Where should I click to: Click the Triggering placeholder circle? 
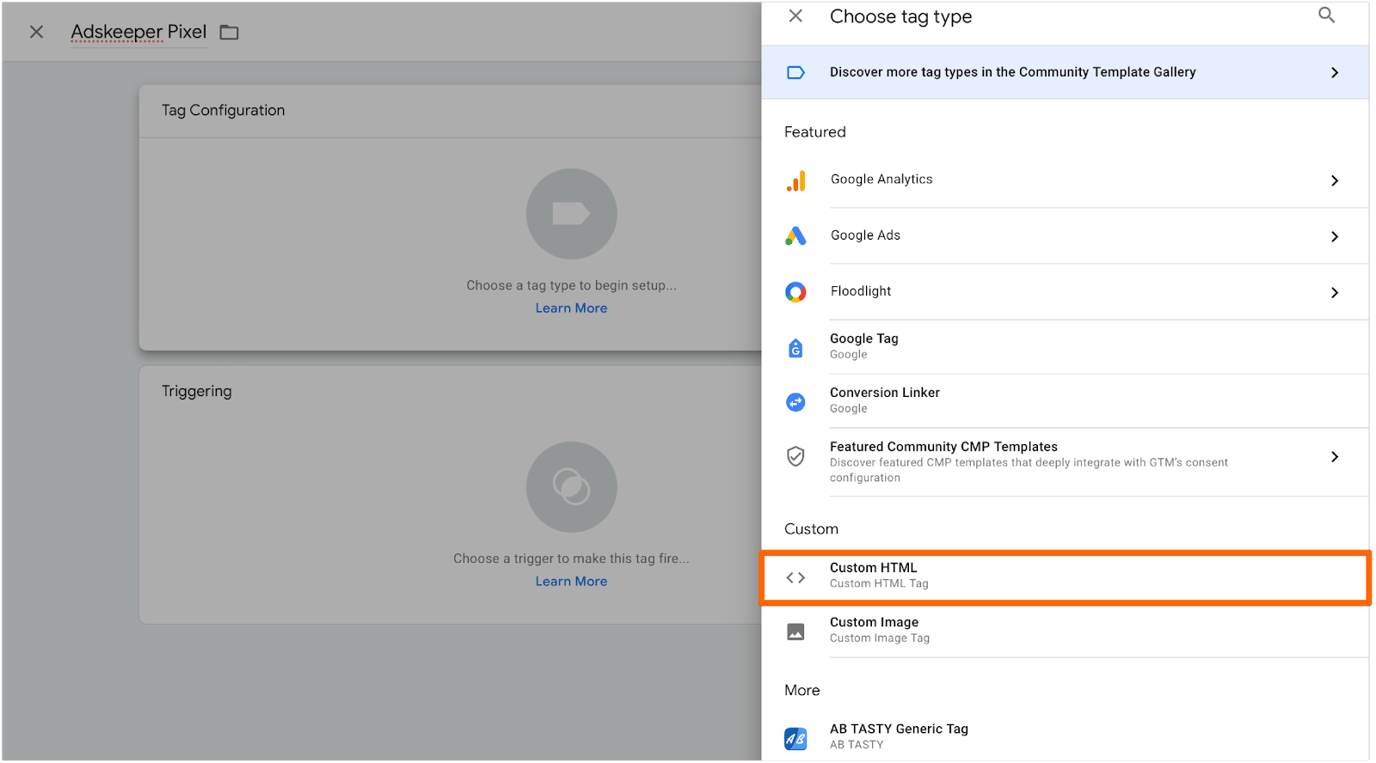pyautogui.click(x=571, y=487)
